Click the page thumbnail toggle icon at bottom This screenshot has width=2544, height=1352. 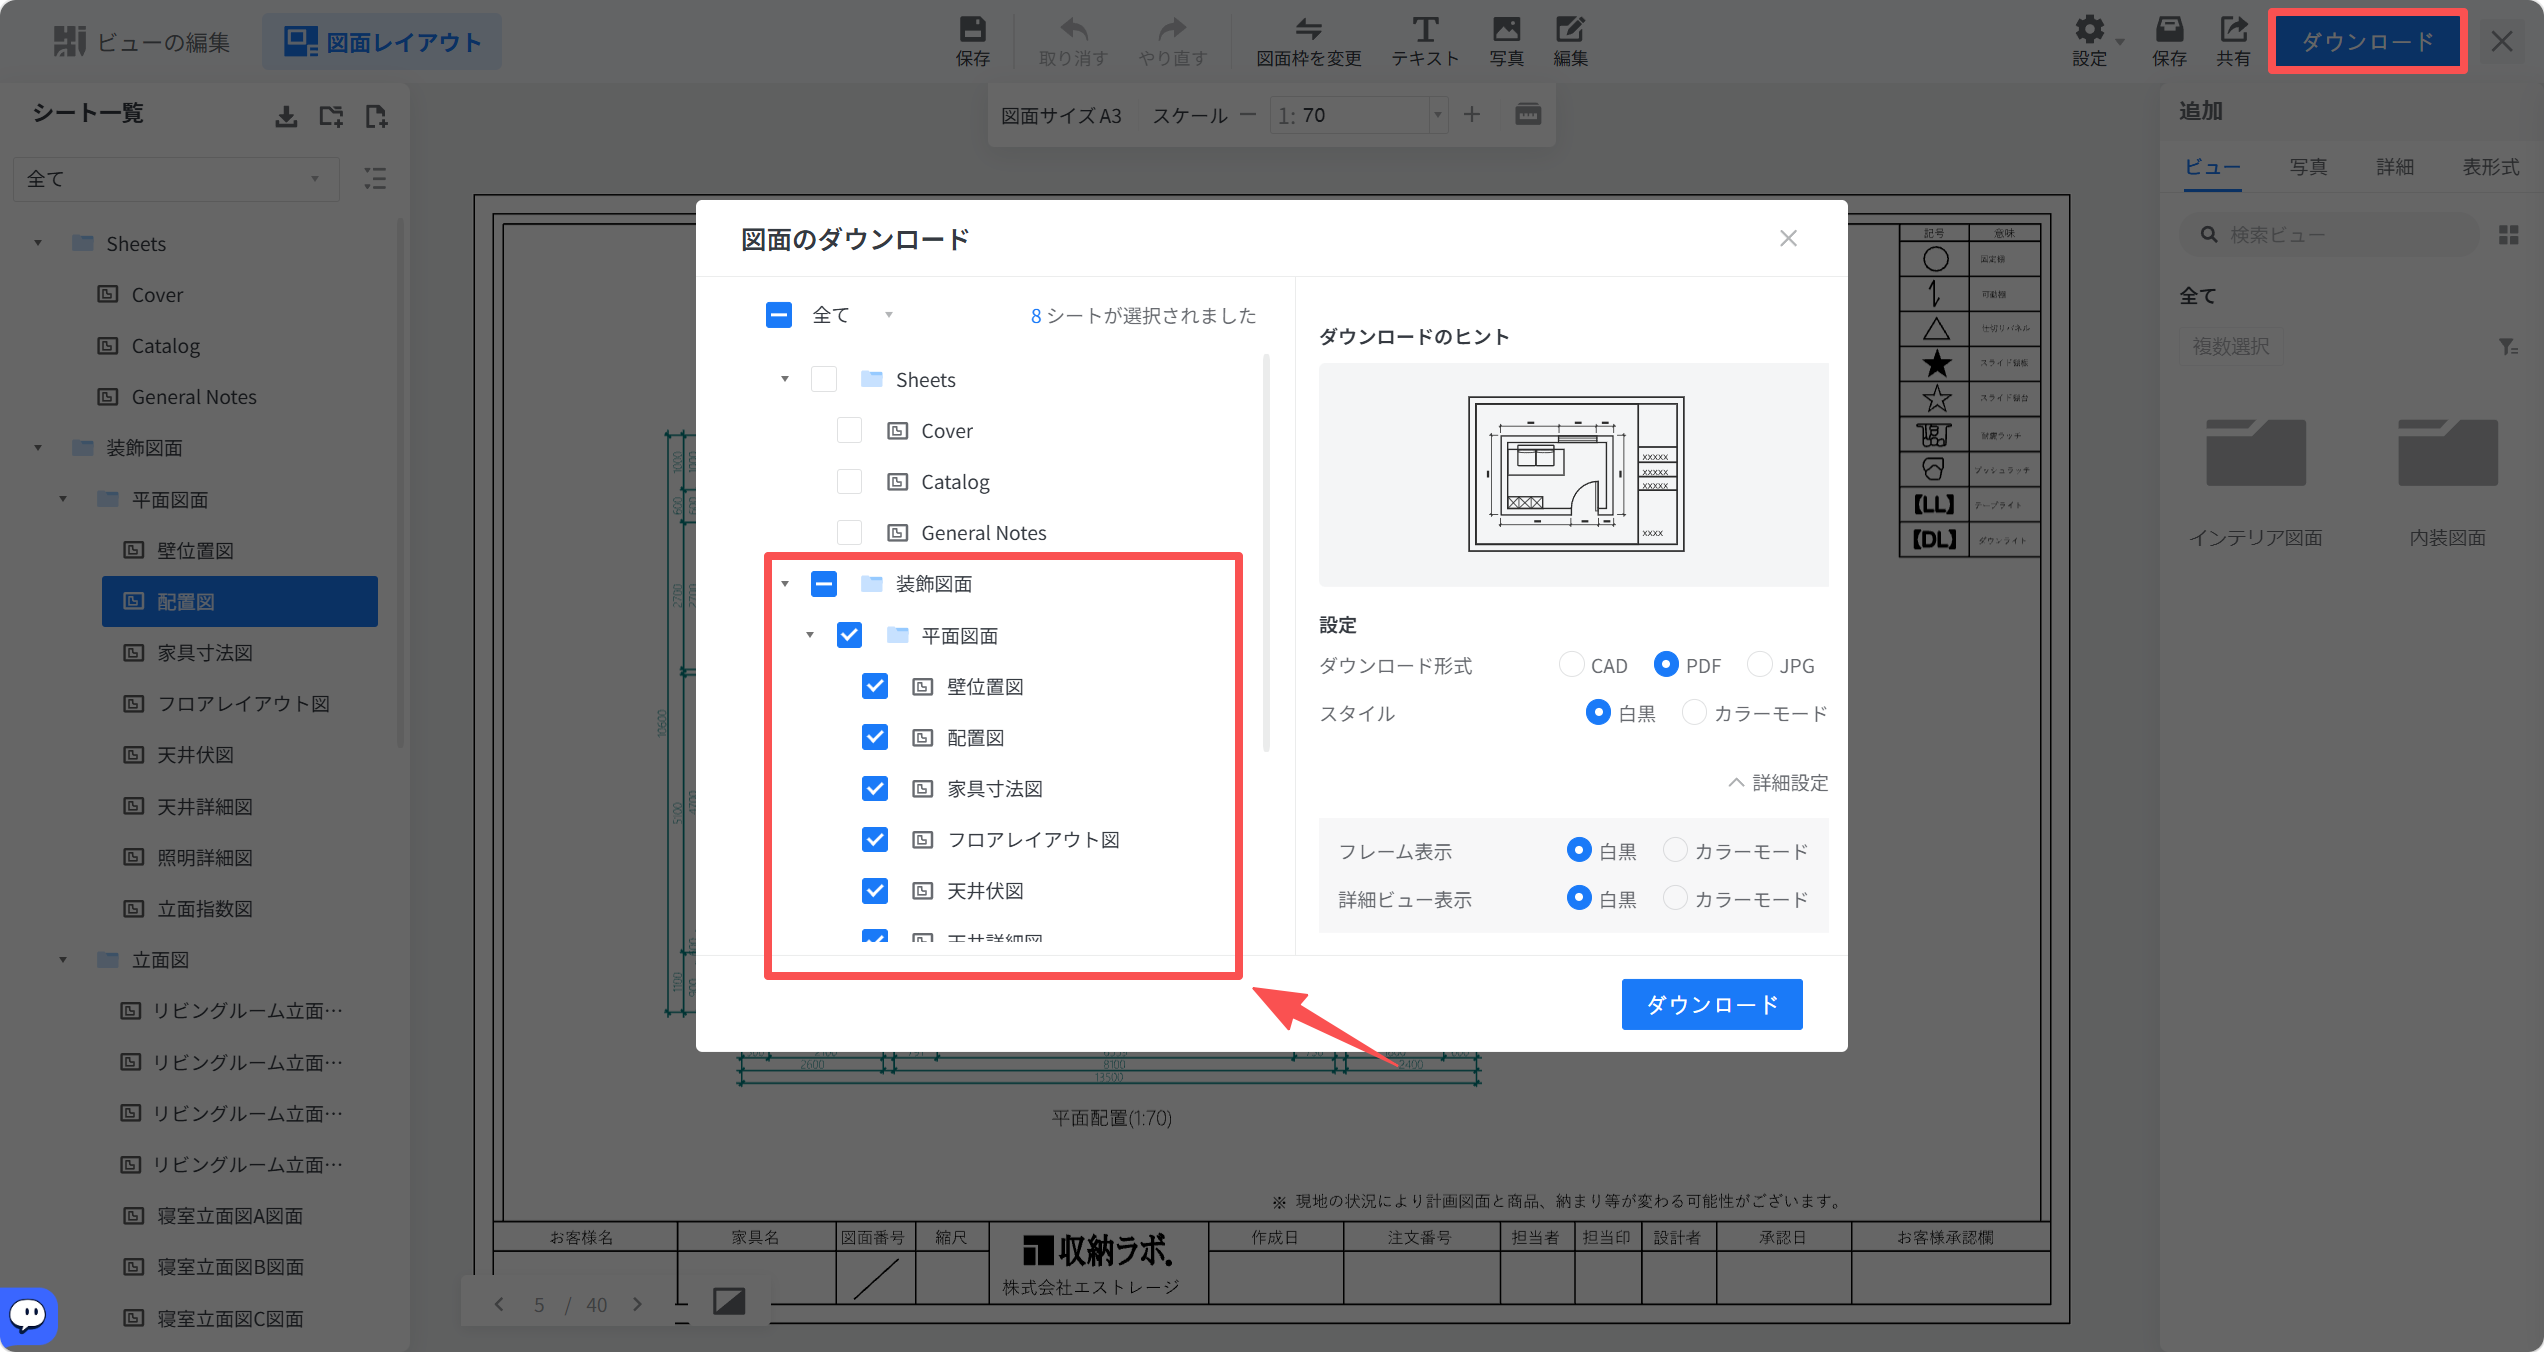click(729, 1301)
